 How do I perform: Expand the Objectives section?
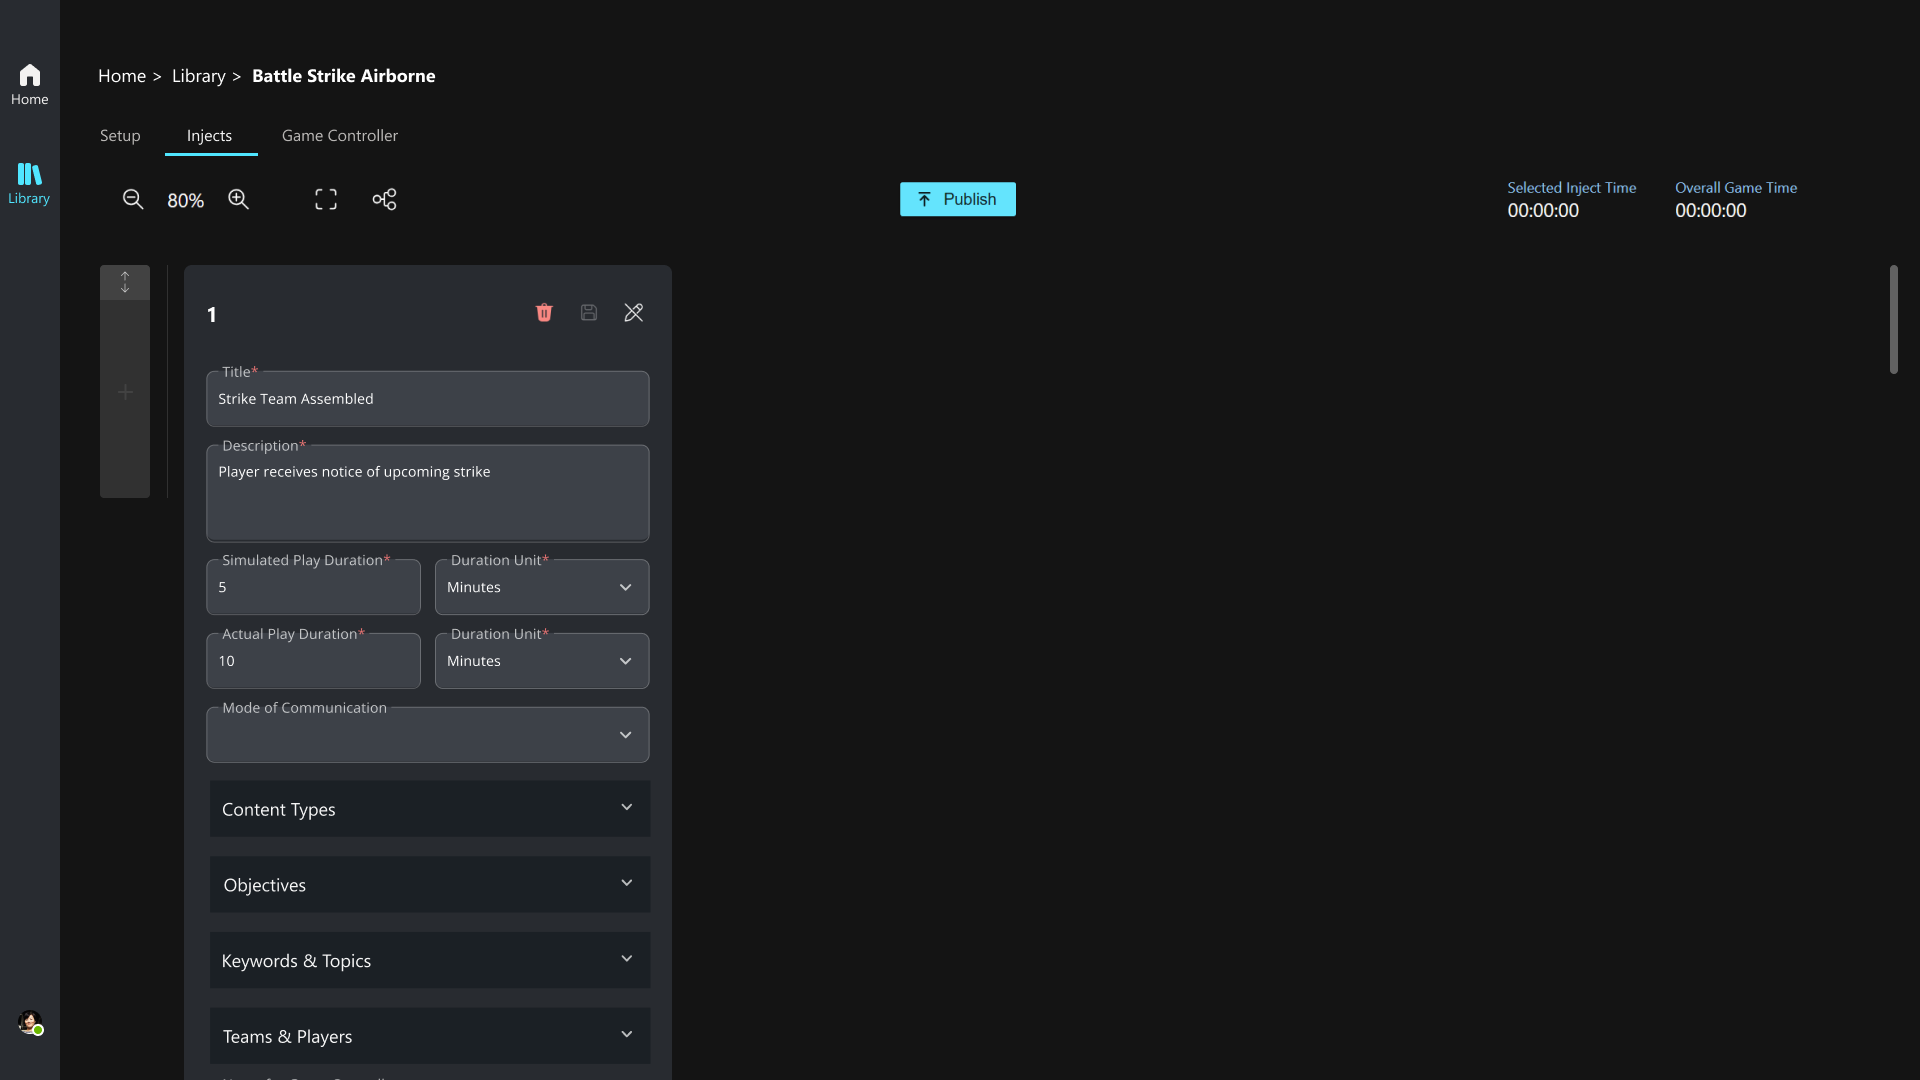[x=429, y=885]
